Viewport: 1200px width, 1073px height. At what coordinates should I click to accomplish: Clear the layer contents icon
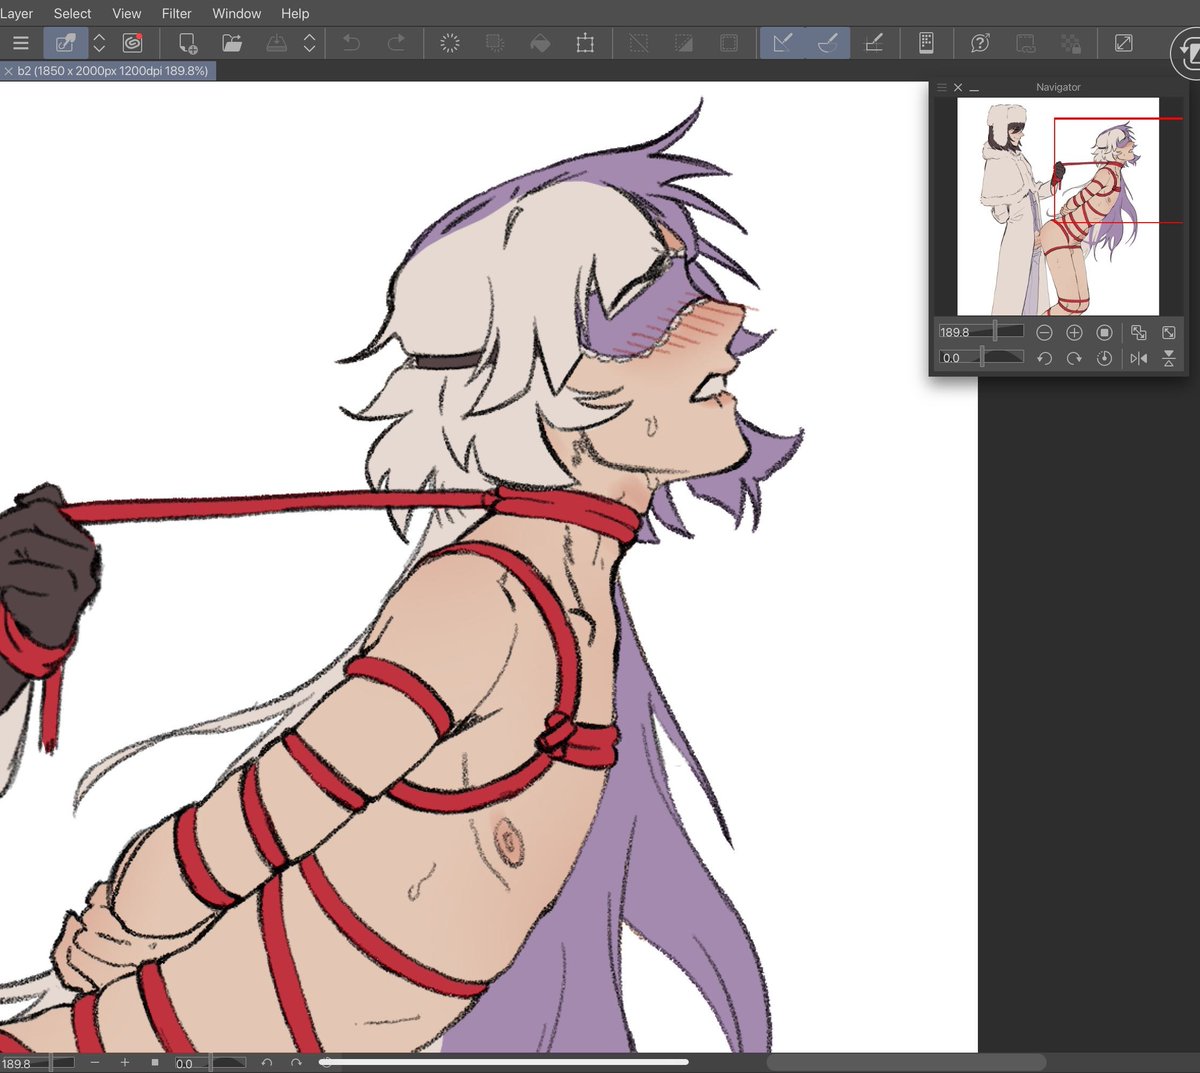(450, 43)
